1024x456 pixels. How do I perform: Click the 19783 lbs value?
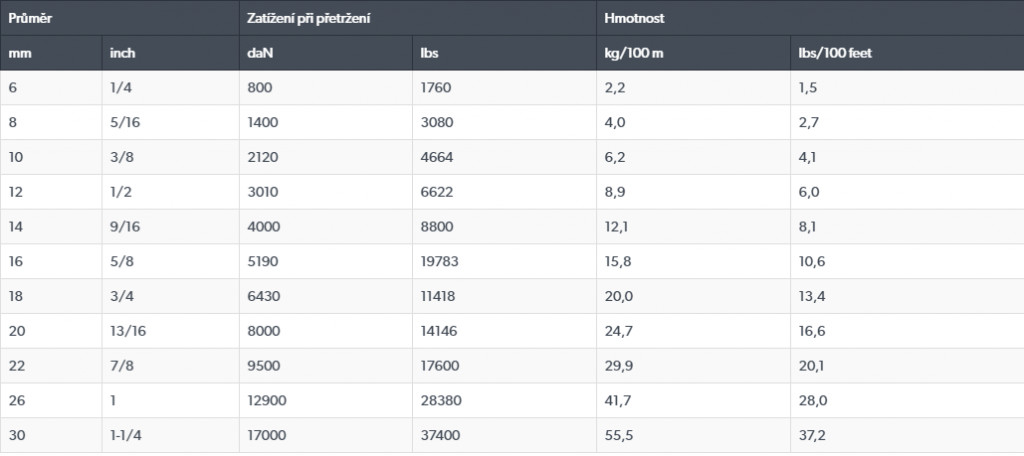click(440, 261)
